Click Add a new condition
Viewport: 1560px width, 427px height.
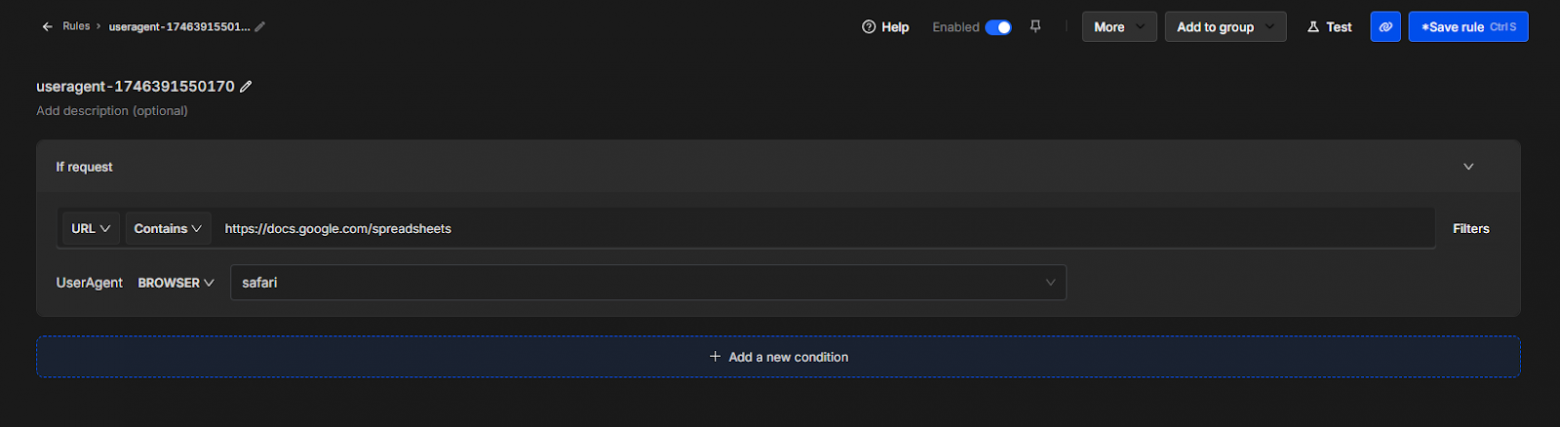(x=778, y=357)
